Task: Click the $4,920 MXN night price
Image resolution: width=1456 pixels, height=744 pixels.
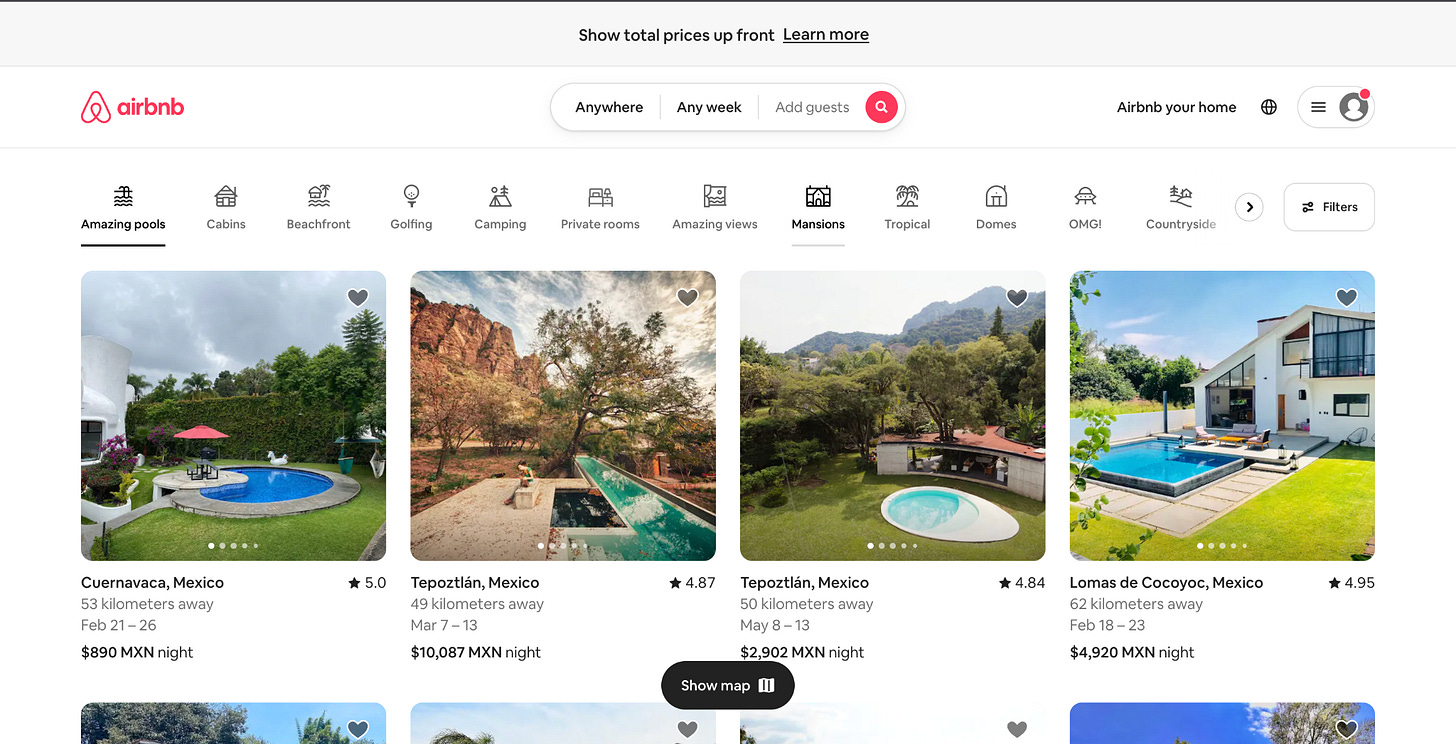Action: pyautogui.click(x=1132, y=652)
